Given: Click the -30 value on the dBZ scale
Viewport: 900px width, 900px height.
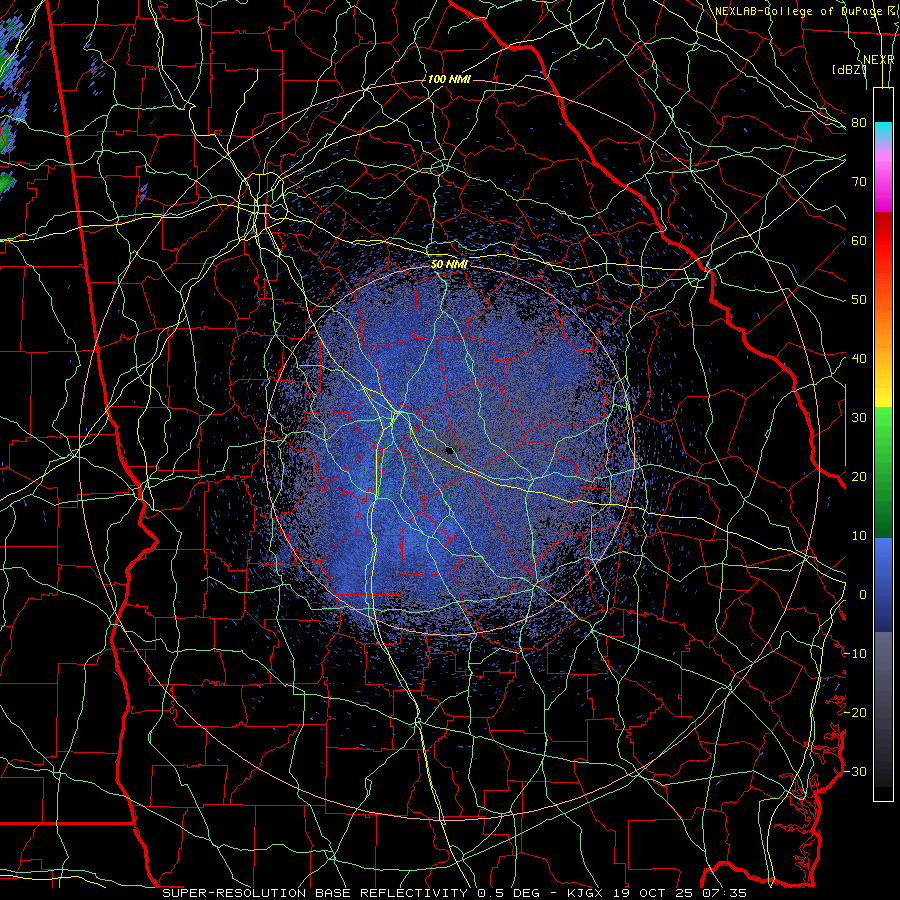Looking at the screenshot, I should (855, 771).
